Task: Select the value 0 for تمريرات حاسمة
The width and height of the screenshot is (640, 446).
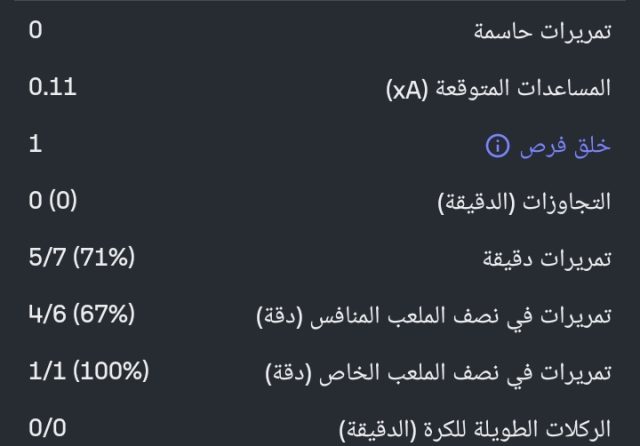Action: tap(36, 30)
